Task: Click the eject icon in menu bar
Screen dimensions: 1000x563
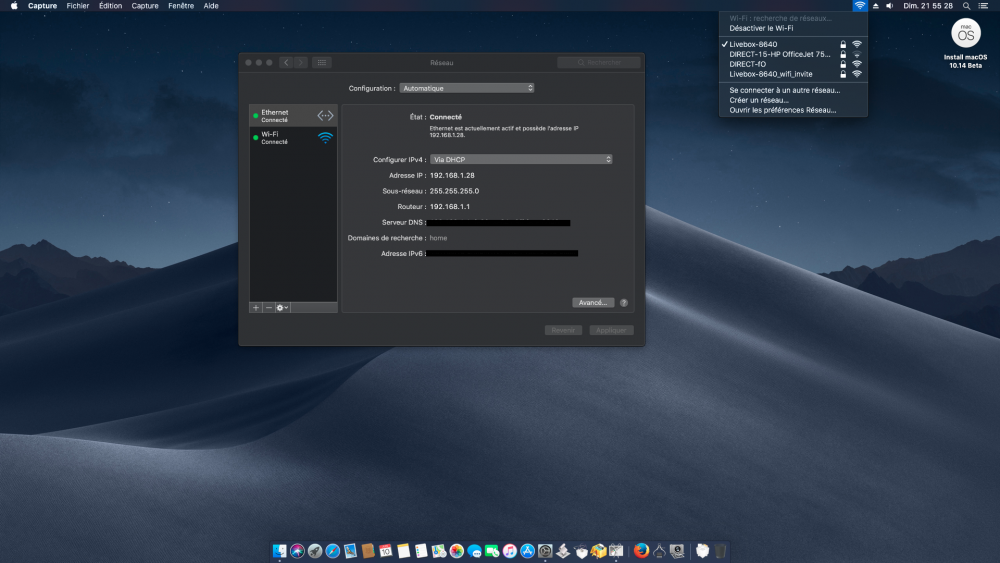Action: (876, 6)
